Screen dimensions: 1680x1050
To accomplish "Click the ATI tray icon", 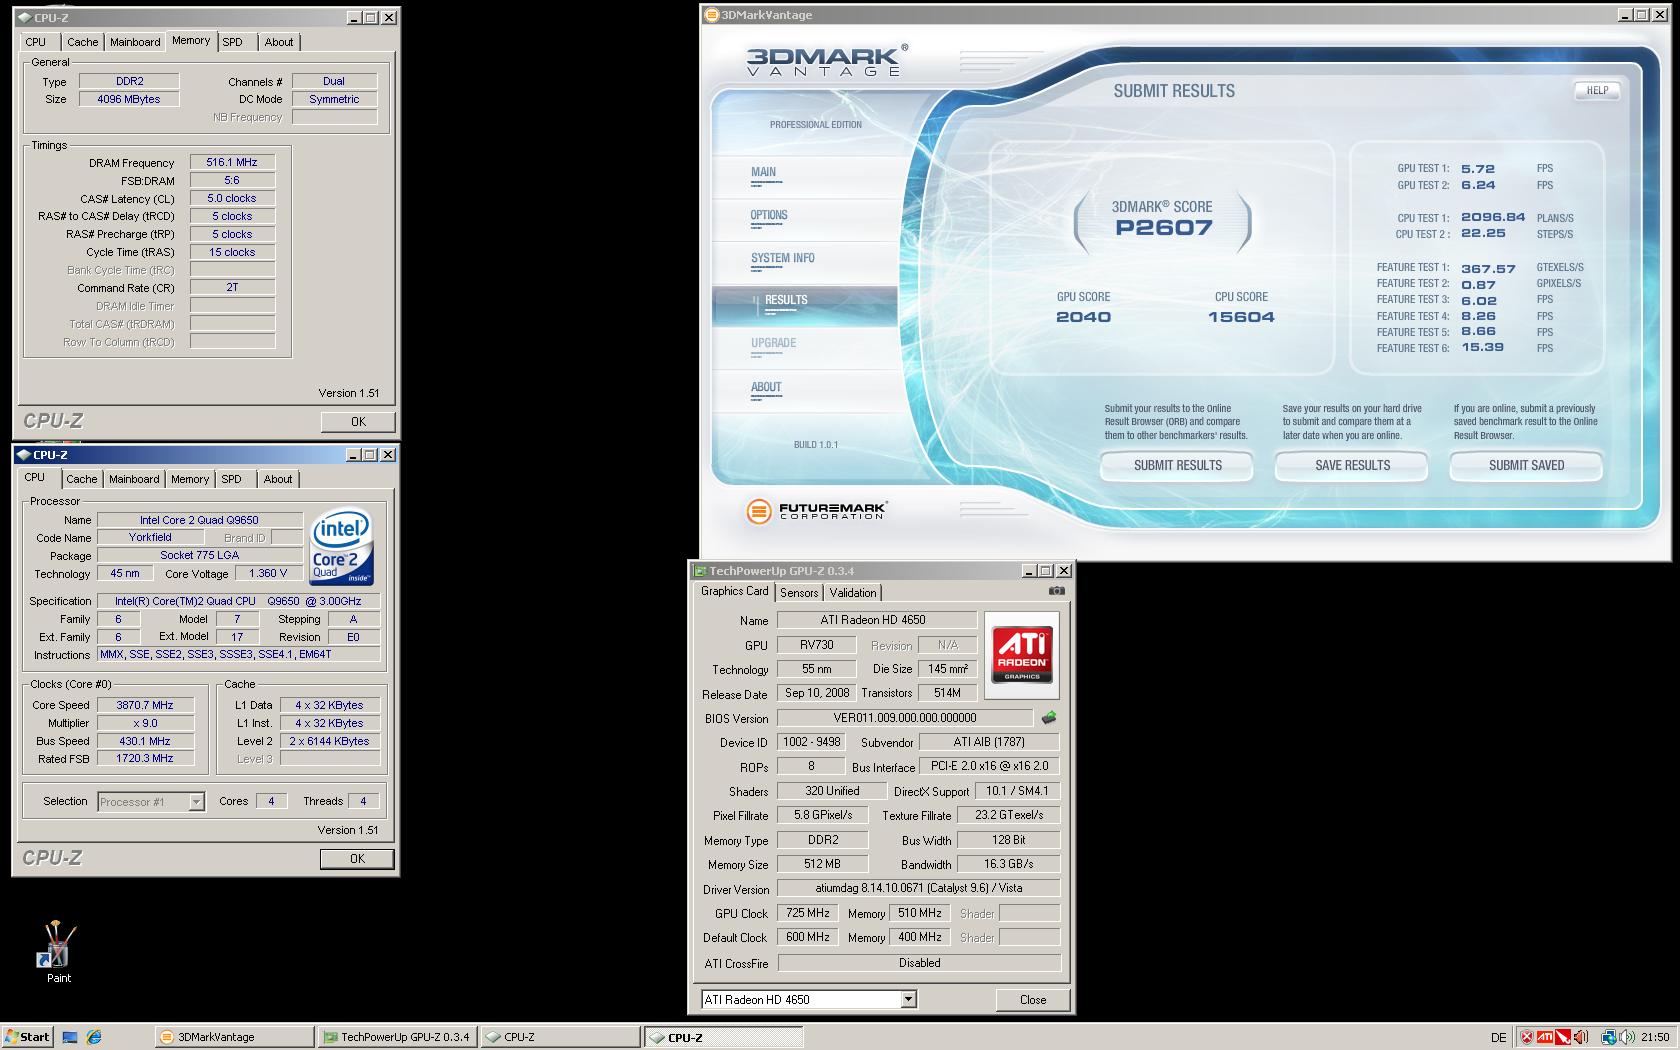I will point(1545,1037).
